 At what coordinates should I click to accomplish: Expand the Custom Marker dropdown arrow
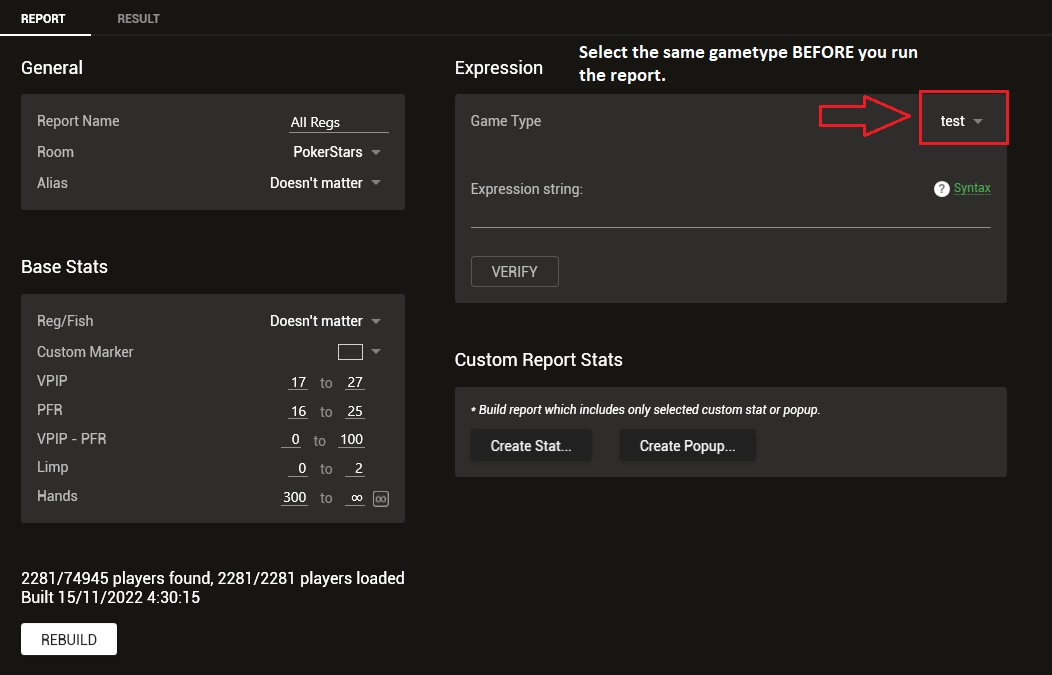point(377,352)
